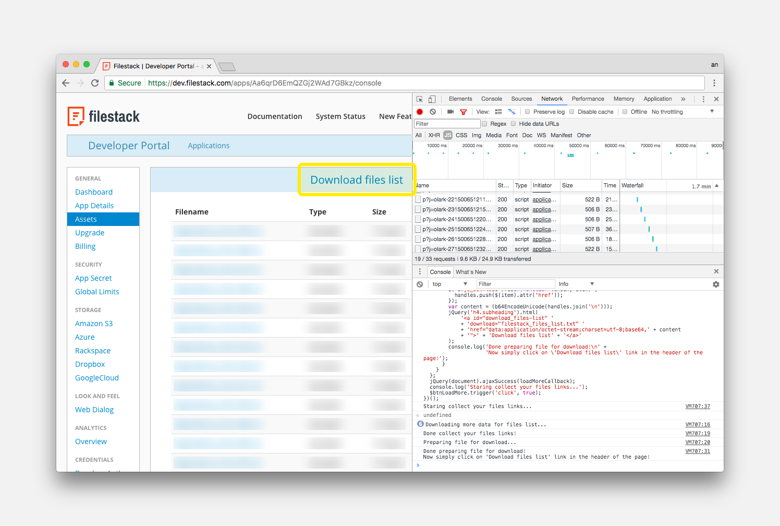Viewport: 780px width, 526px height.
Task: Open the Application tab
Action: (x=657, y=99)
